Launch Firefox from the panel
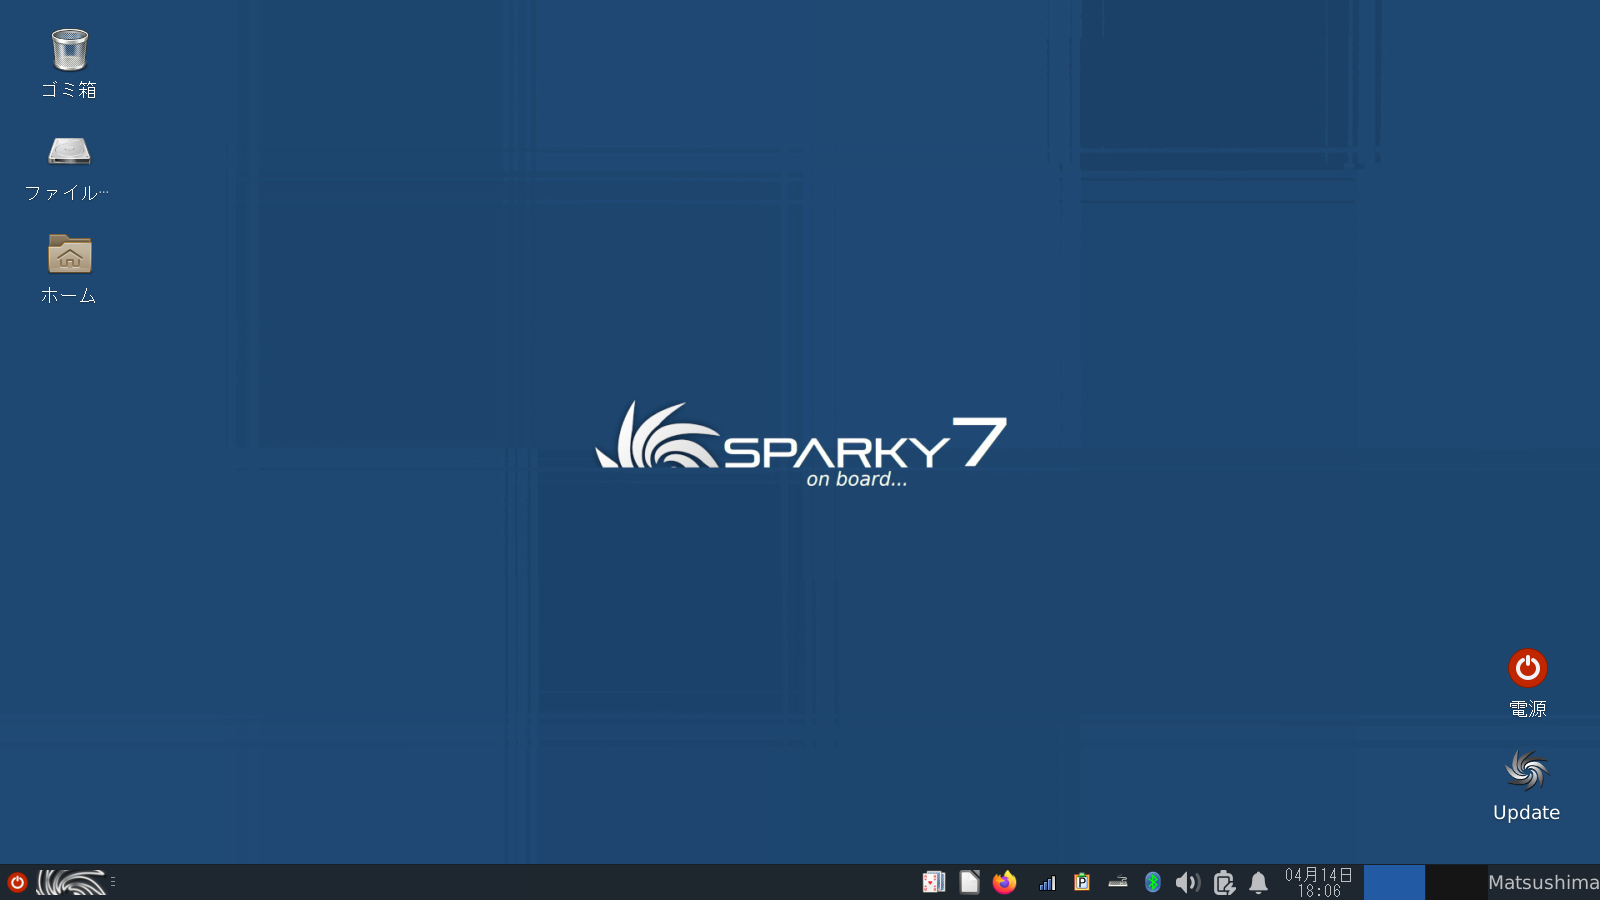Image resolution: width=1600 pixels, height=900 pixels. (1005, 882)
